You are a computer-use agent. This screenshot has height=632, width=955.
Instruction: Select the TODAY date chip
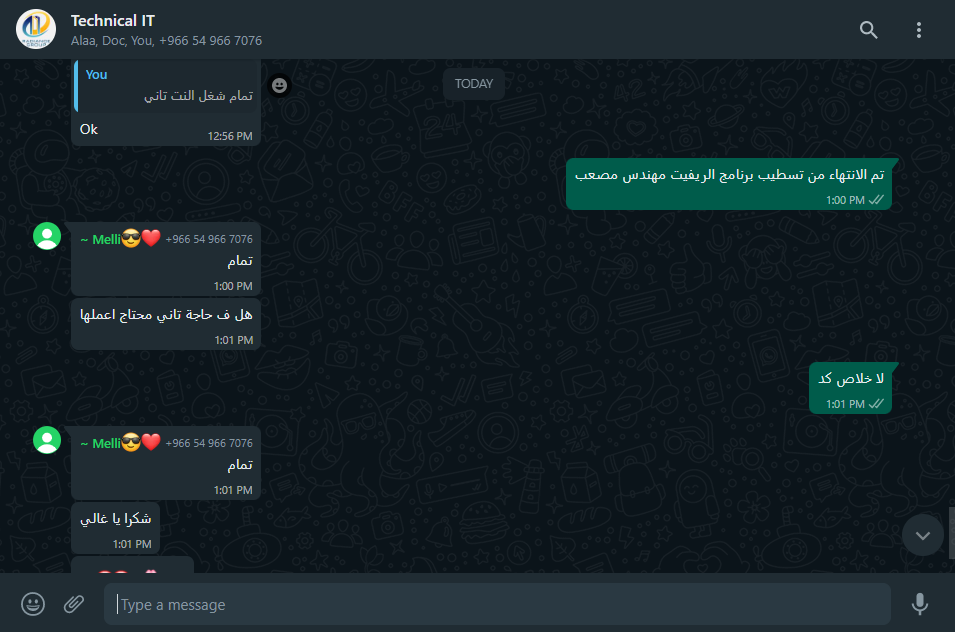(473, 84)
